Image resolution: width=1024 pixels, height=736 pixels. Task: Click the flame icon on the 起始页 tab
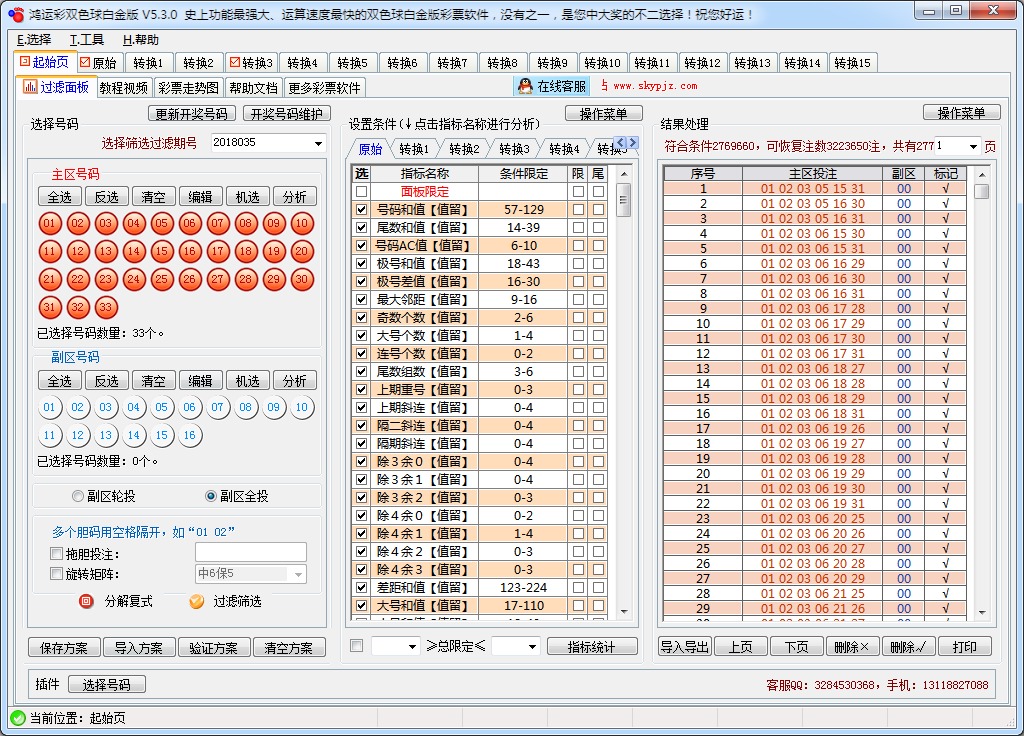(27, 62)
